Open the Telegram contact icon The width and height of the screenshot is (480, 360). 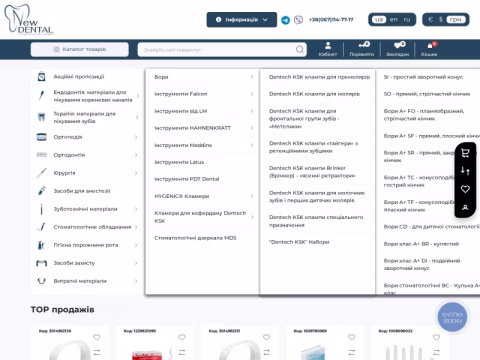(x=285, y=20)
